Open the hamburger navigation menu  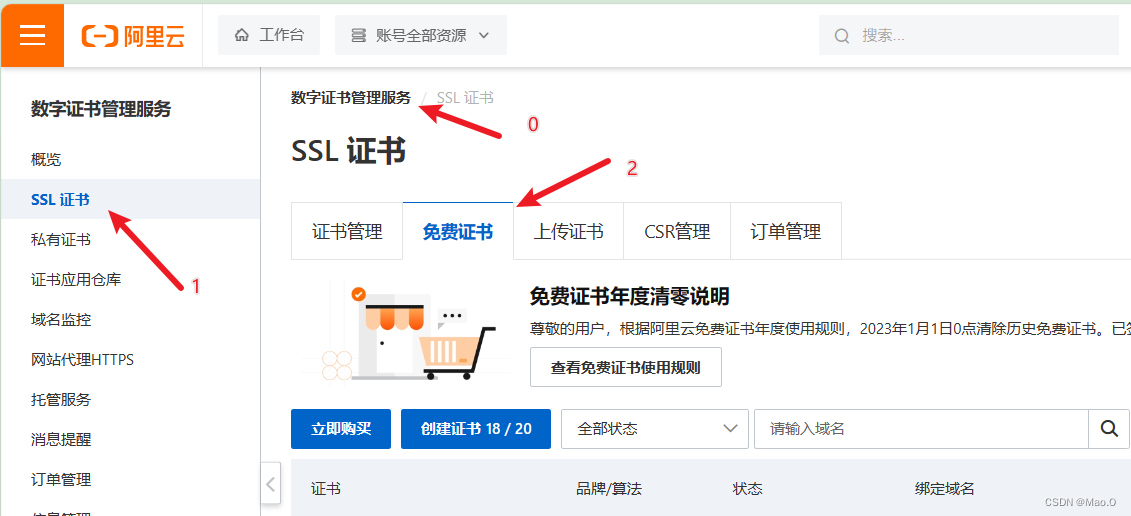(x=32, y=35)
